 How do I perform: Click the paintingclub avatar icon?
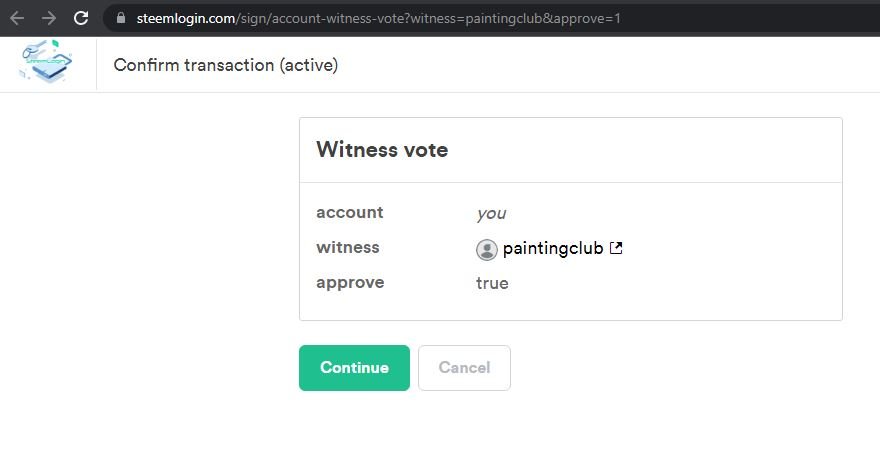(x=486, y=249)
